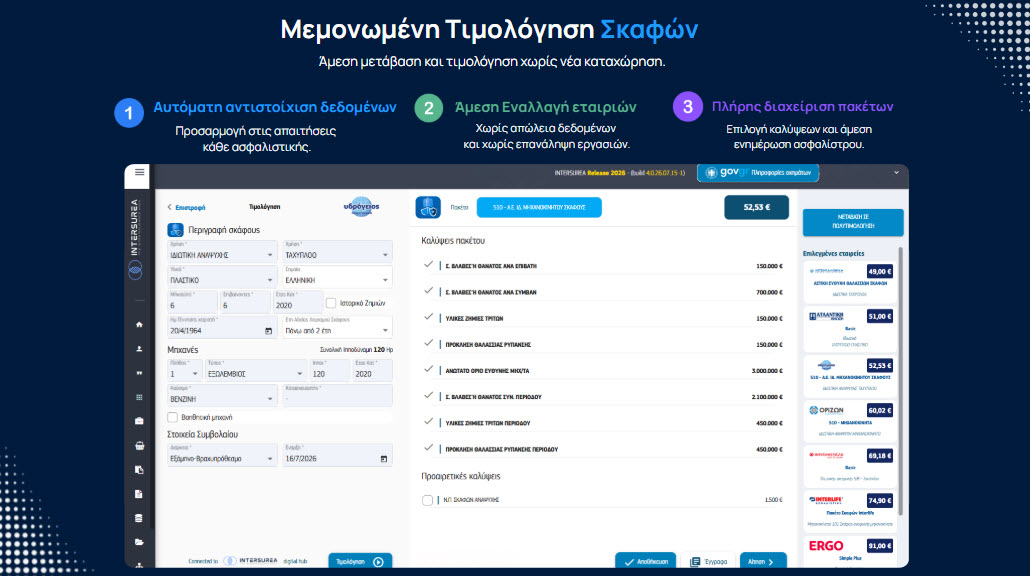Open the database stack sidebar icon
Image resolution: width=1030 pixels, height=576 pixels.
click(x=139, y=518)
